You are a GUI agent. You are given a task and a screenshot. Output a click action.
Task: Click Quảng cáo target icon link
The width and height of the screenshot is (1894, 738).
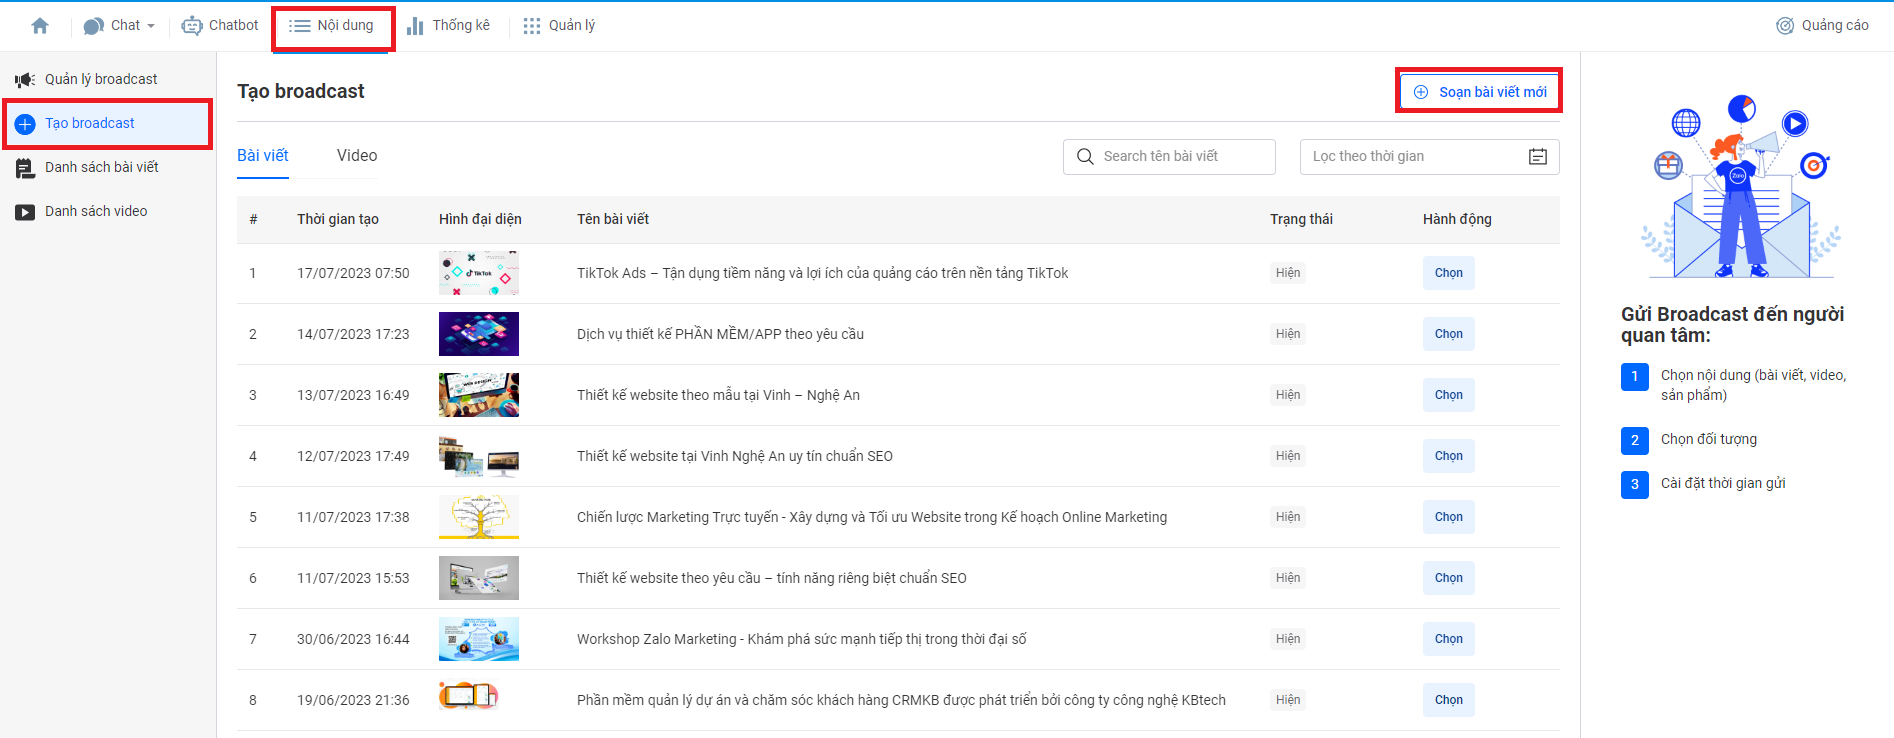pyautogui.click(x=1821, y=26)
